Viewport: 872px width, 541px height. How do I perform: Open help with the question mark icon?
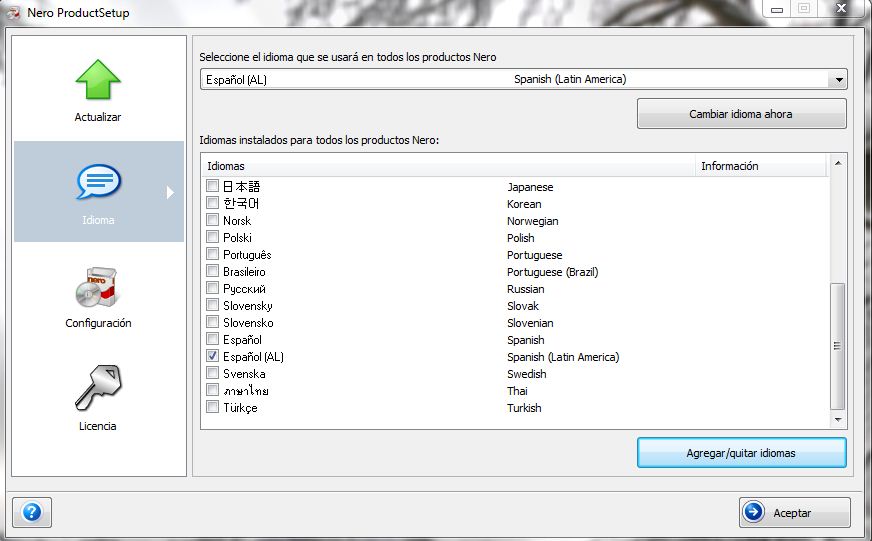click(x=32, y=512)
